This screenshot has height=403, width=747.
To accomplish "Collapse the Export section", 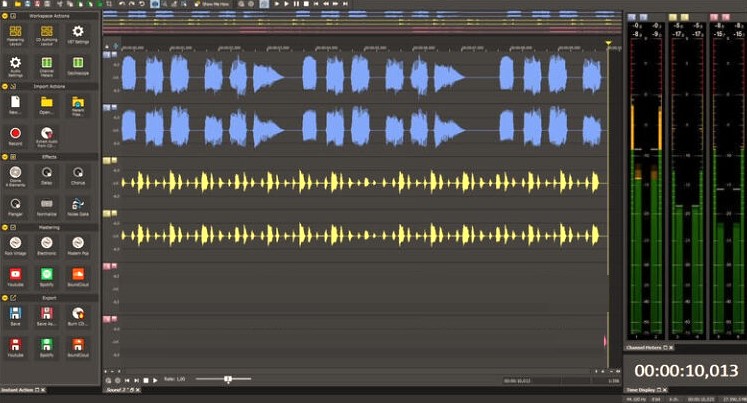I will pos(5,298).
